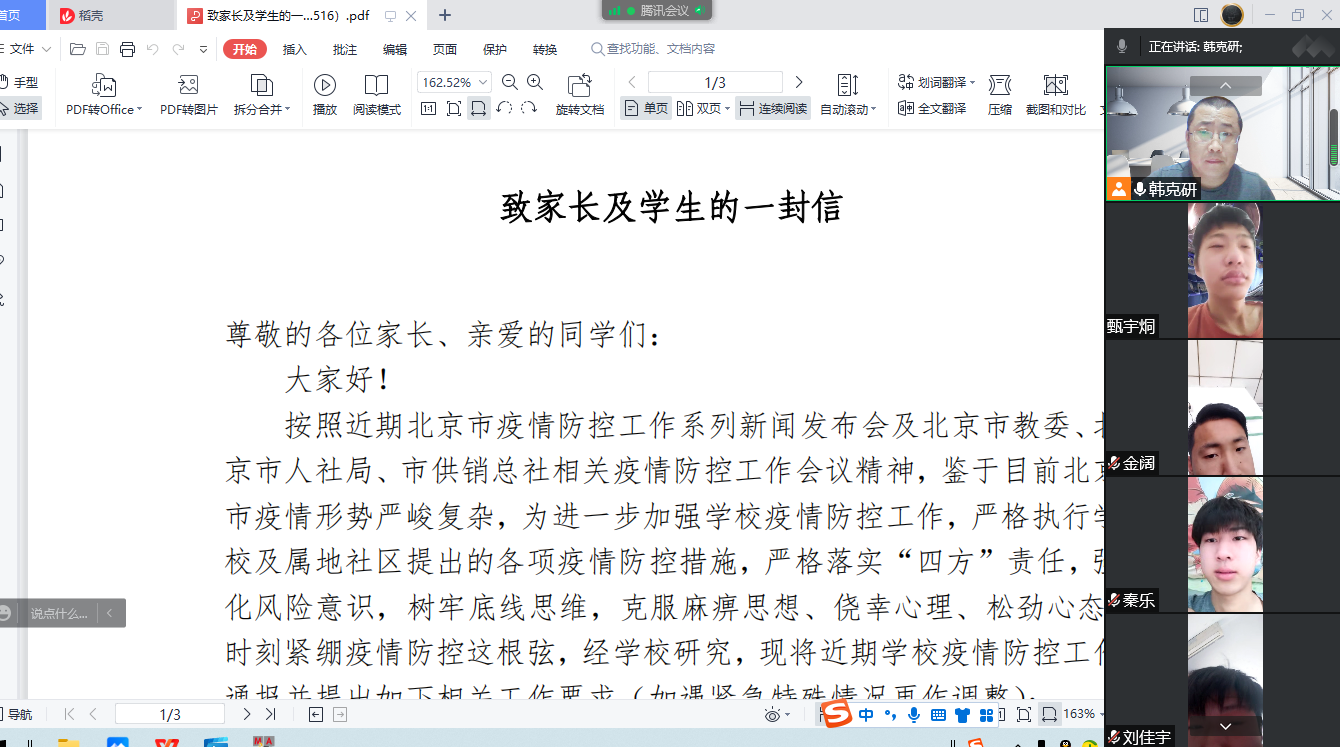Enter 阅读模式 reading mode
Image resolution: width=1340 pixels, height=747 pixels.
[x=376, y=86]
